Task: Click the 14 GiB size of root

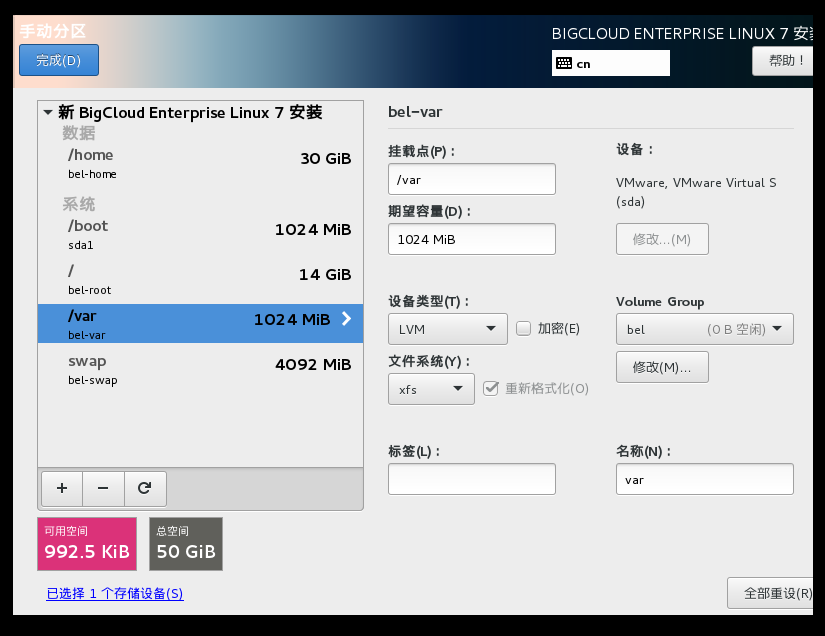Action: 325,275
